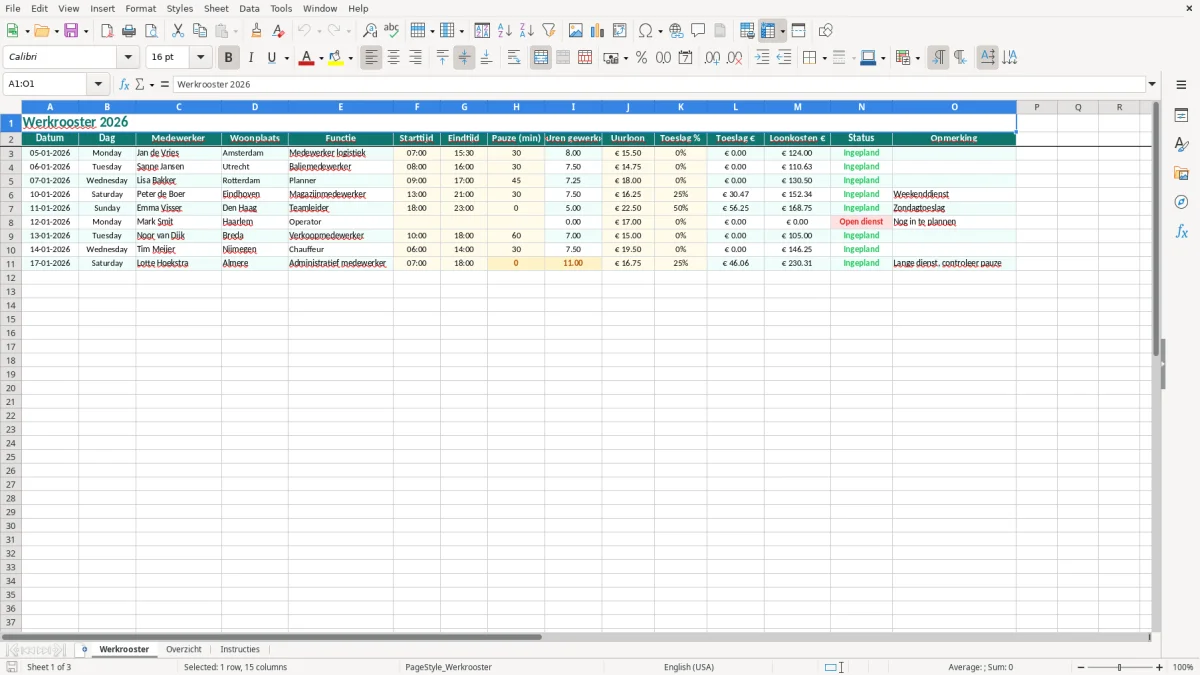Open the Sheet menu

pos(217,8)
